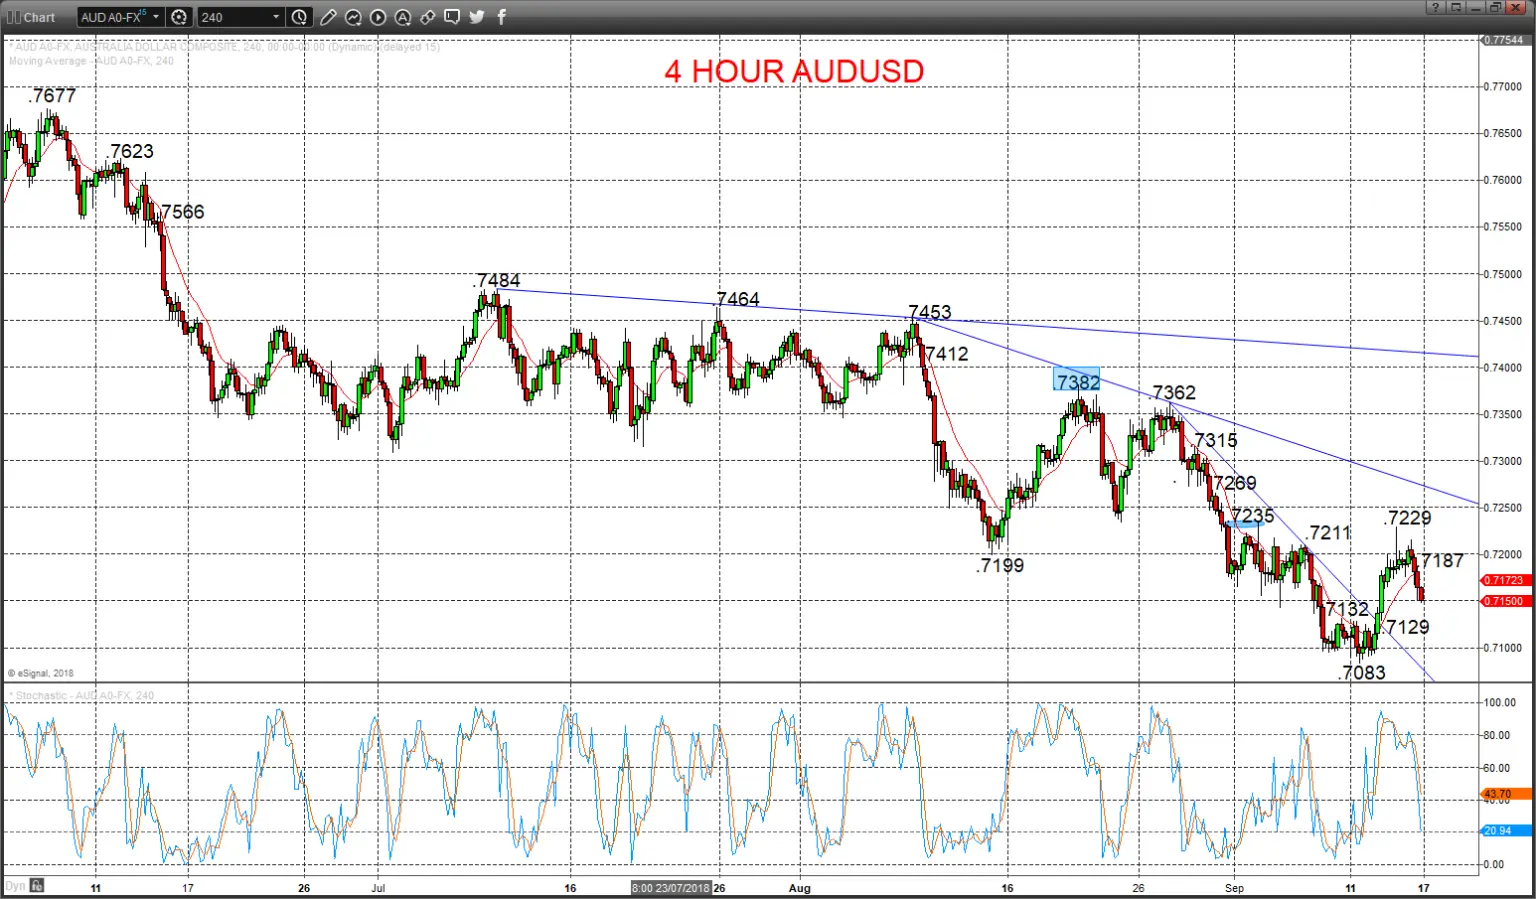Click the 8:00 23/07/2018 time axis marker
1536x899 pixels.
(671, 888)
